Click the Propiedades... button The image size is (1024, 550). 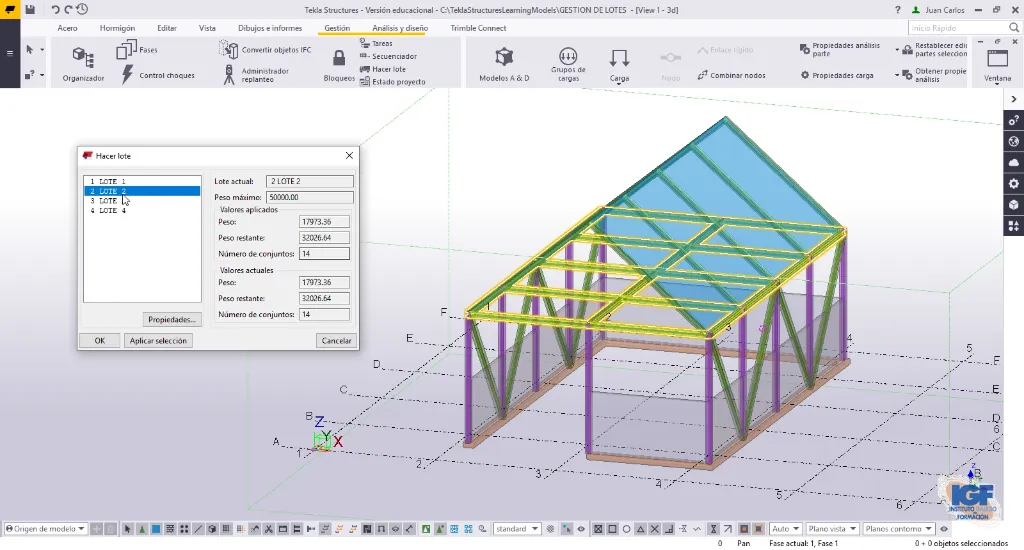[171, 319]
